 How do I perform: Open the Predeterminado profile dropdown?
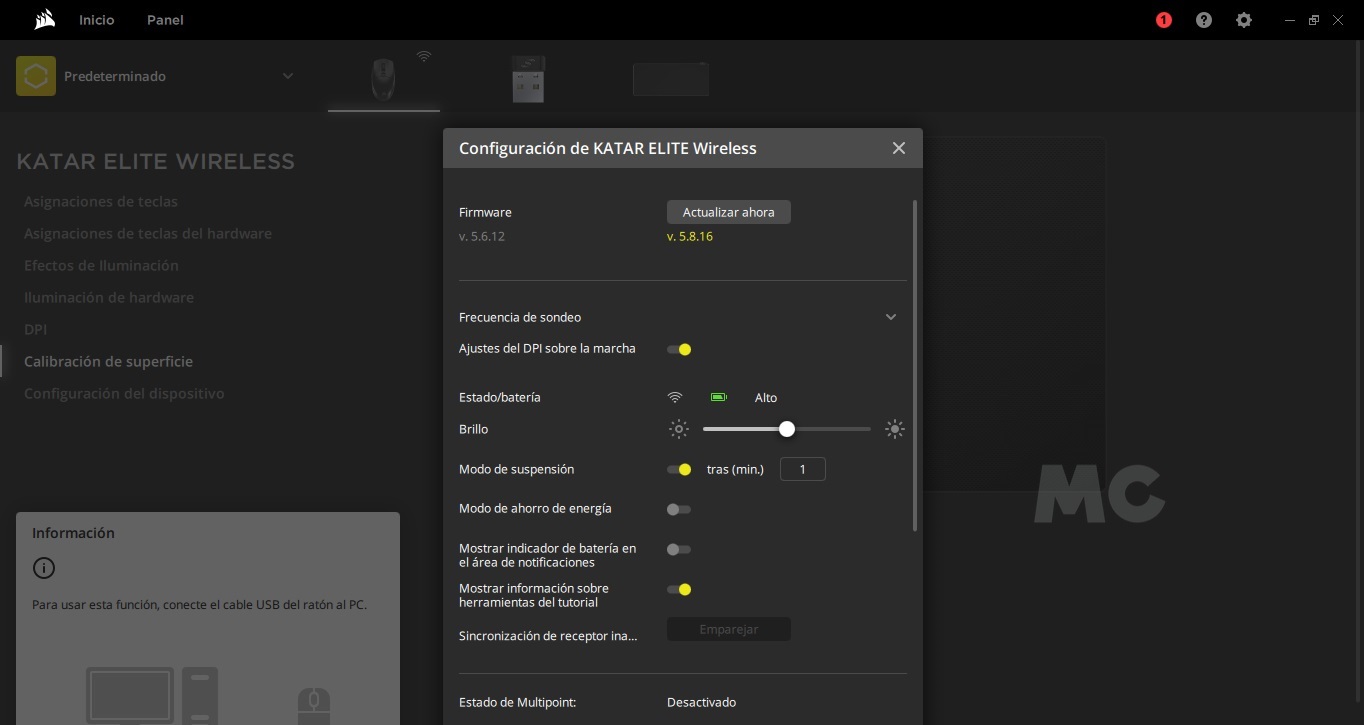[x=288, y=77]
